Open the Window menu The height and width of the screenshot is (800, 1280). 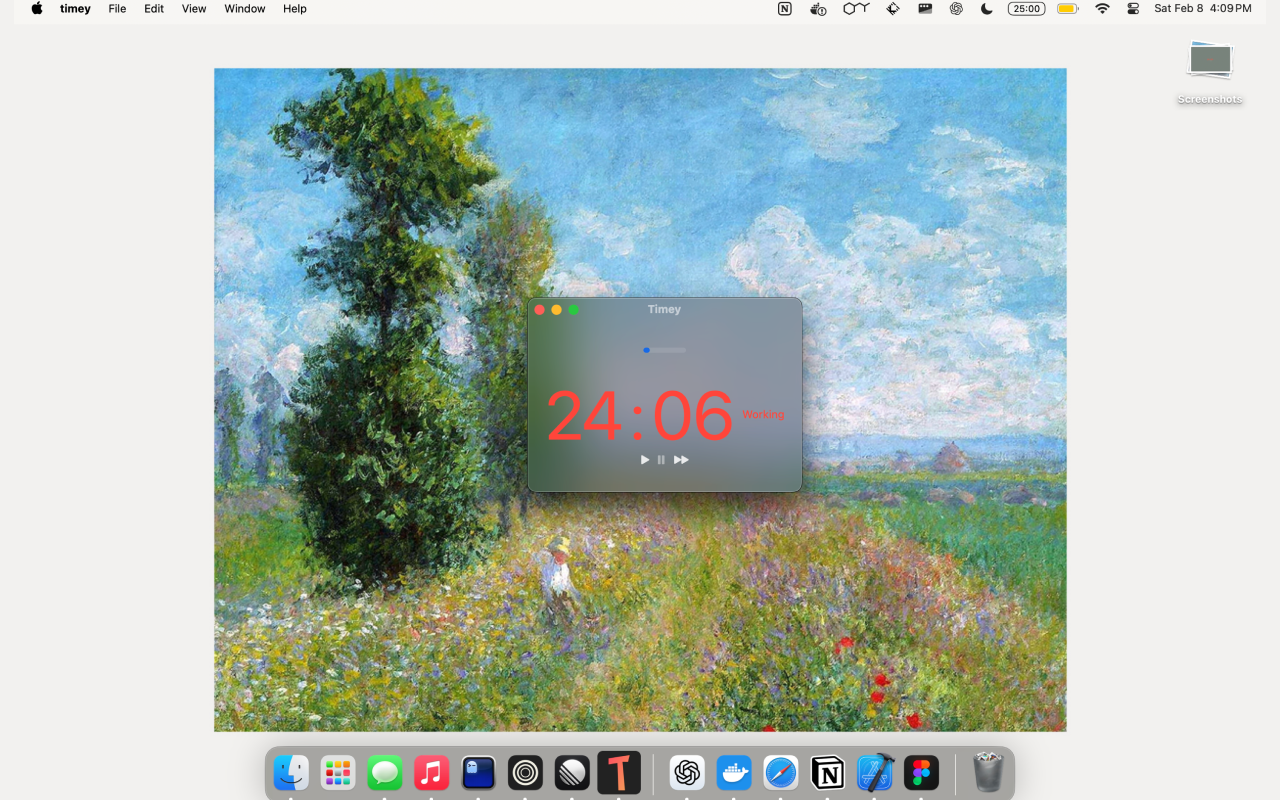[x=245, y=9]
